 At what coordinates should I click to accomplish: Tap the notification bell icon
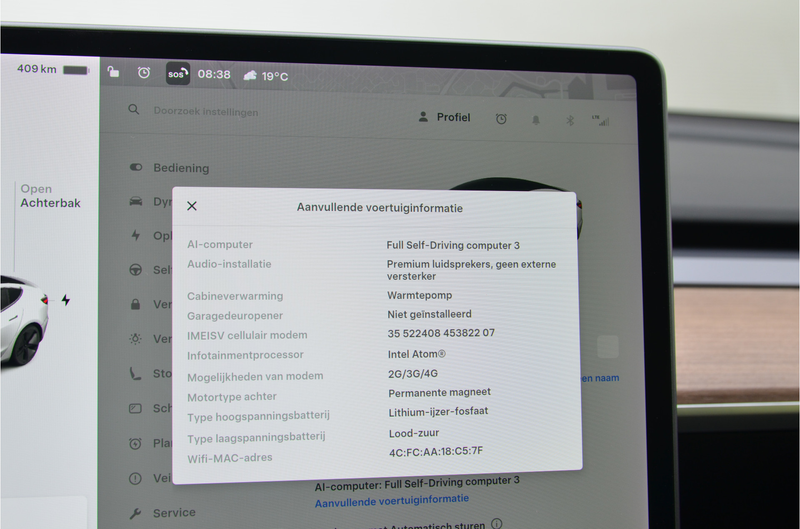click(x=536, y=120)
